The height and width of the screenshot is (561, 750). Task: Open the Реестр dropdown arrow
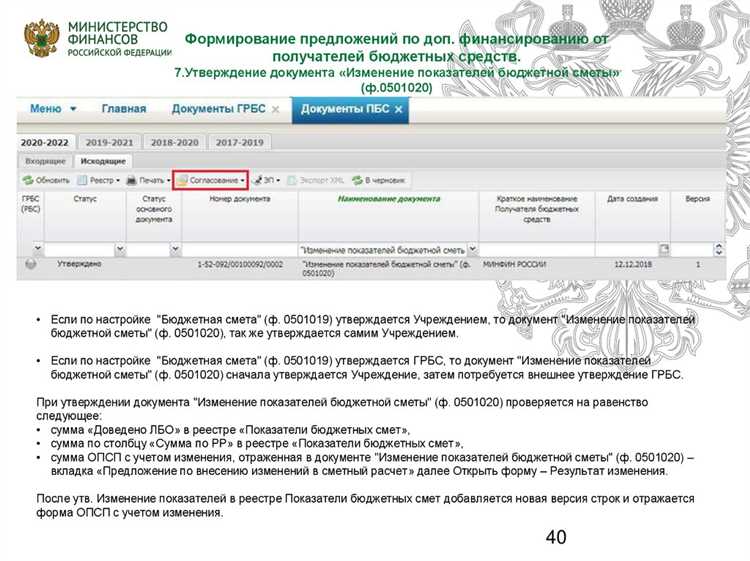(118, 181)
